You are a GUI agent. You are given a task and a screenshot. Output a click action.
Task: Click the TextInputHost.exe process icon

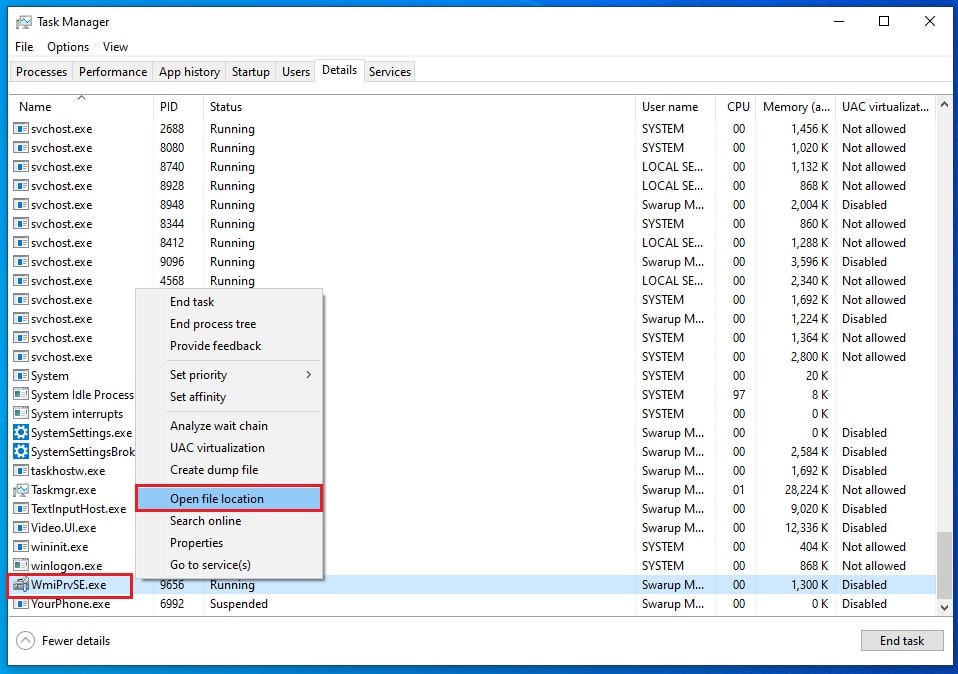21,508
